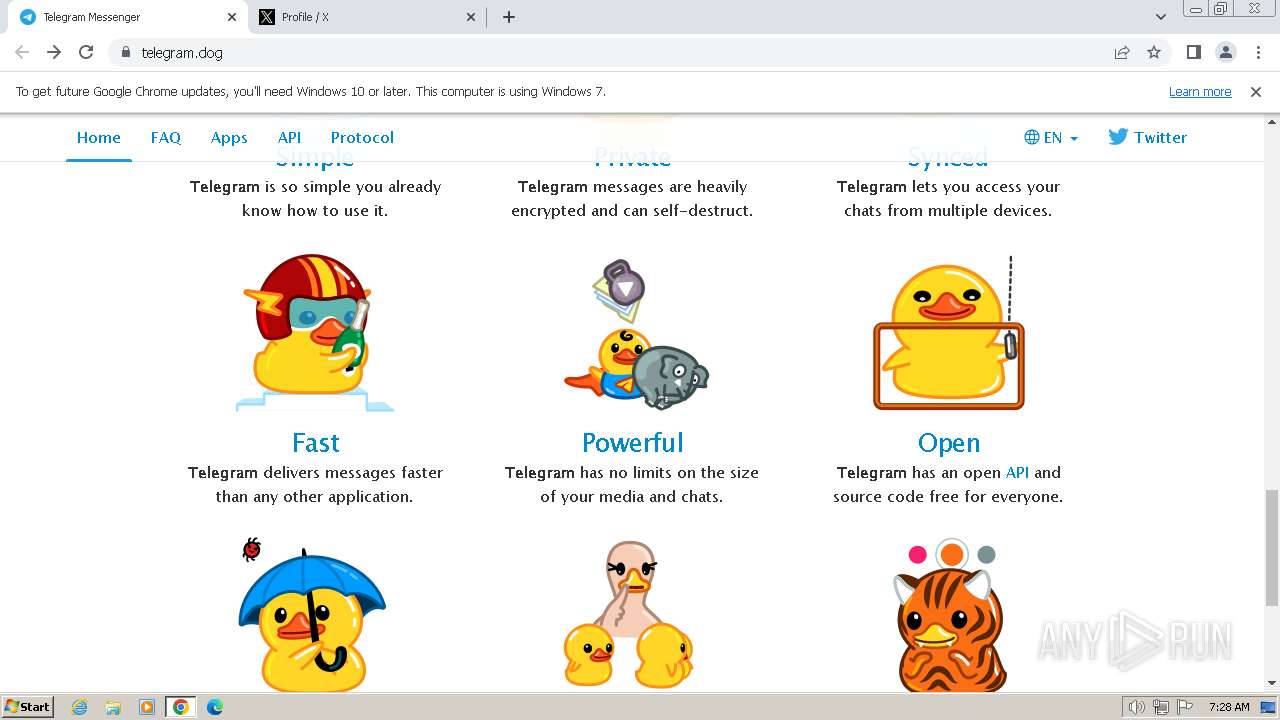Click the browser back arrow

(22, 52)
